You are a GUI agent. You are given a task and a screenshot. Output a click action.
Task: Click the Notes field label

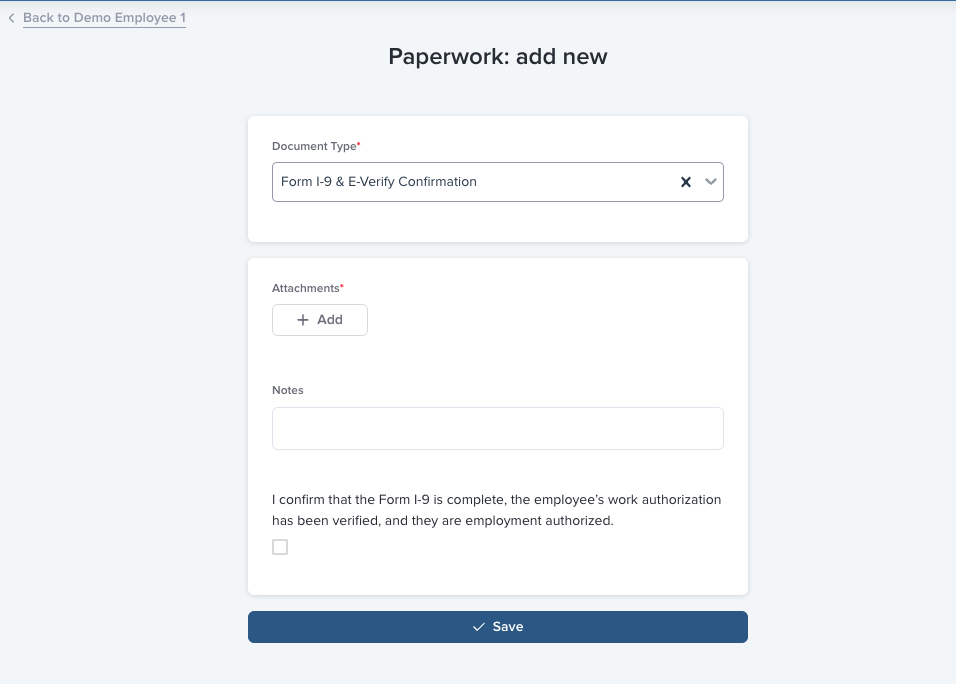(x=287, y=390)
